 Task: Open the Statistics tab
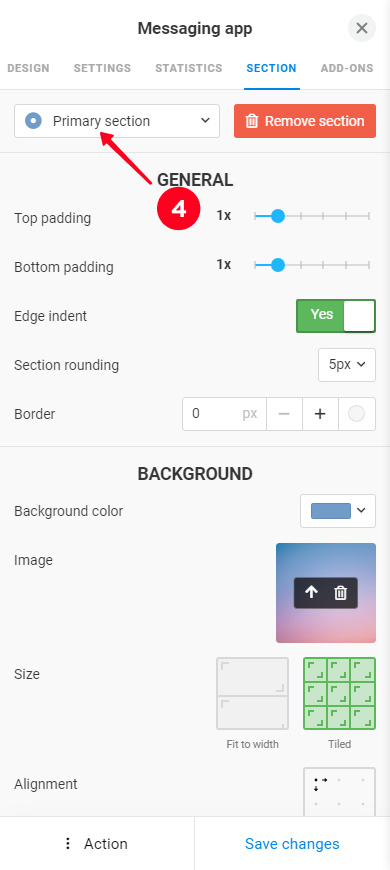(x=189, y=68)
